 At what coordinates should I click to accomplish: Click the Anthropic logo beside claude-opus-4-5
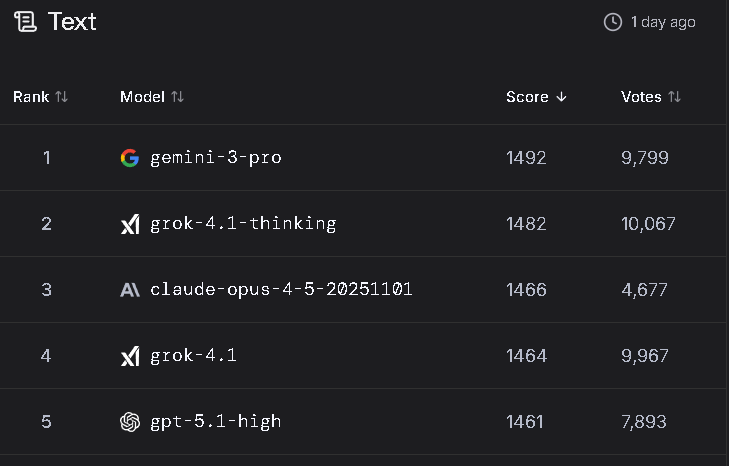130,290
